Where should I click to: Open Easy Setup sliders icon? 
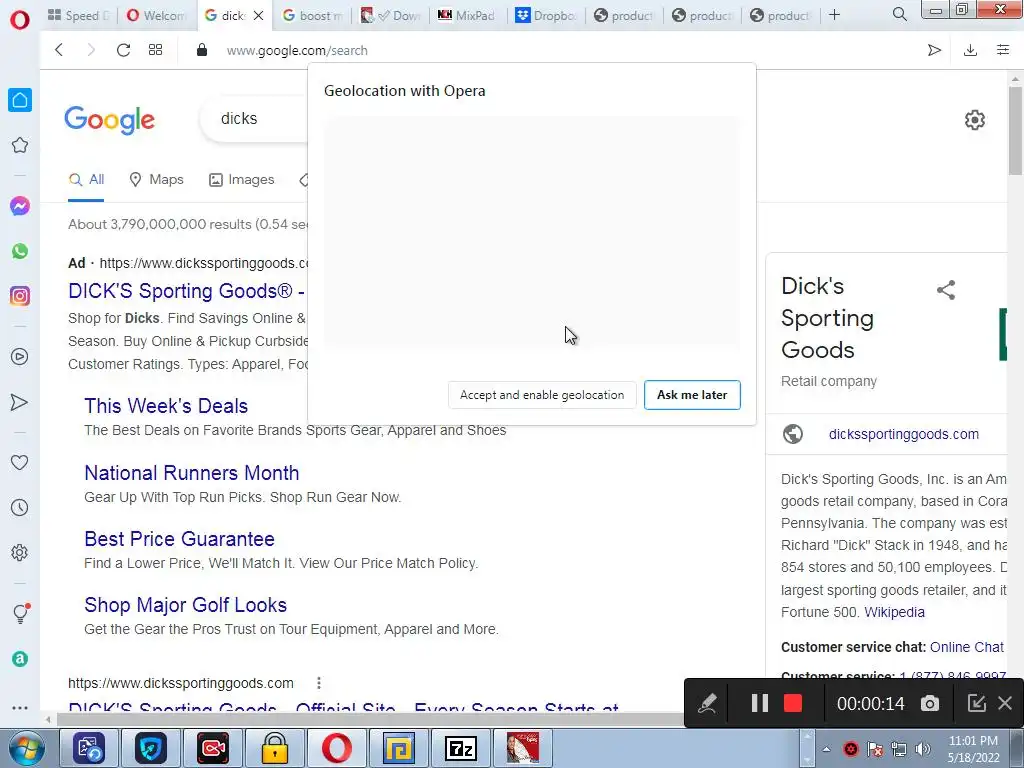point(1003,50)
